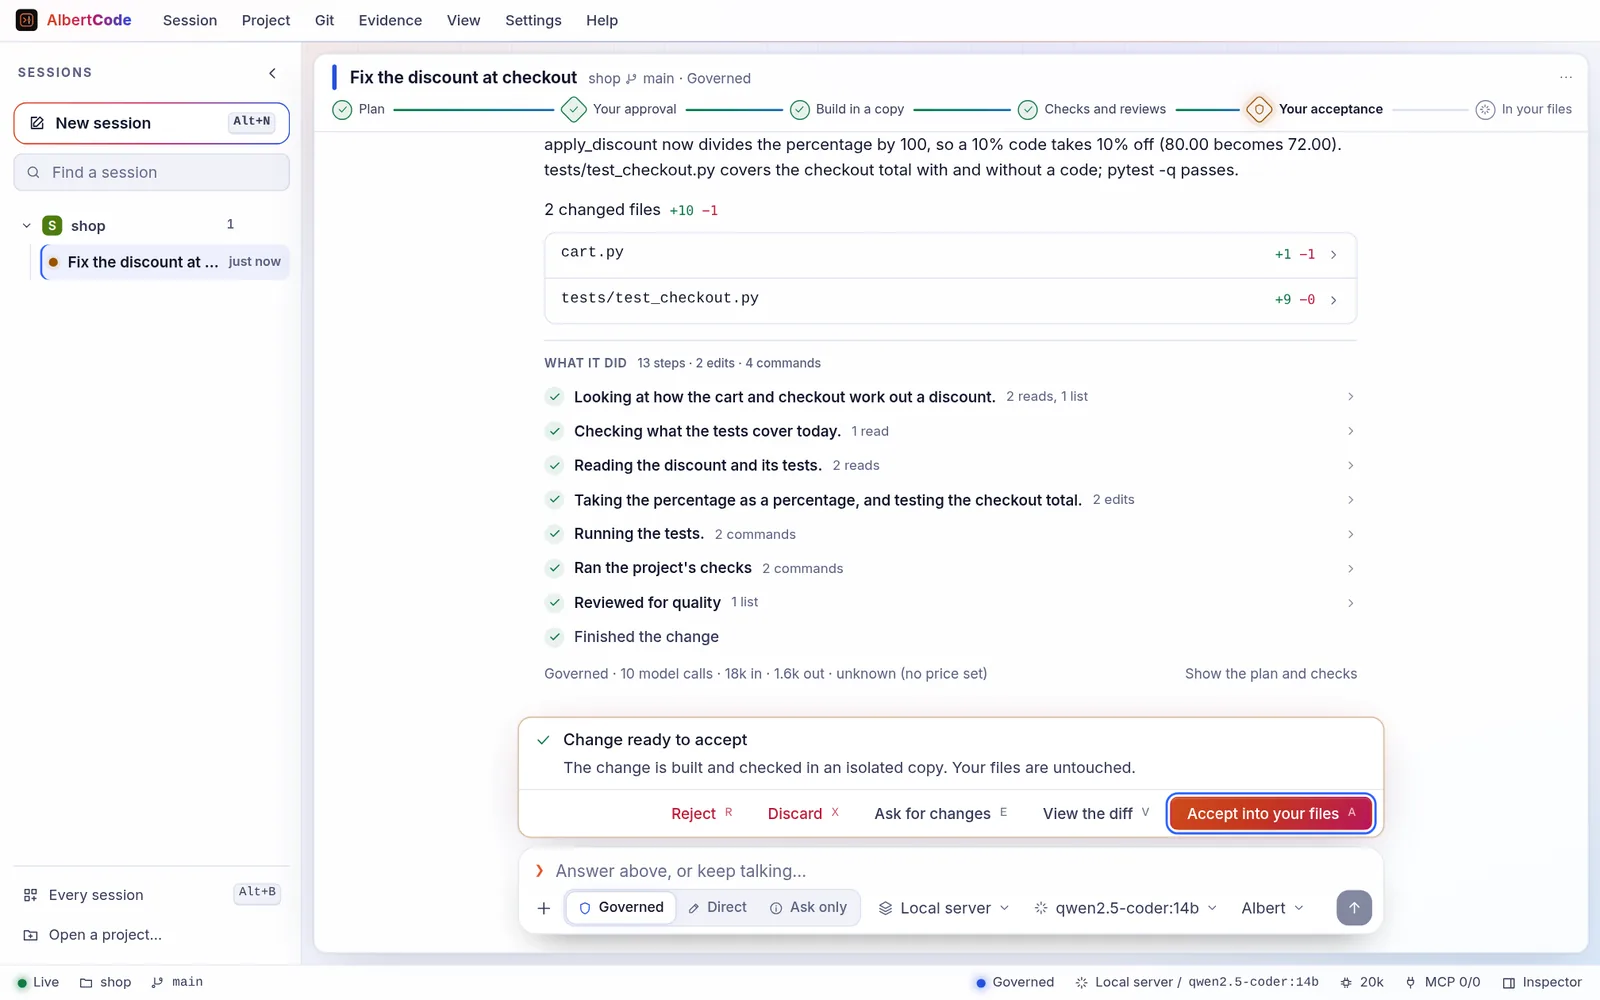Click View the diff

point(1096,813)
